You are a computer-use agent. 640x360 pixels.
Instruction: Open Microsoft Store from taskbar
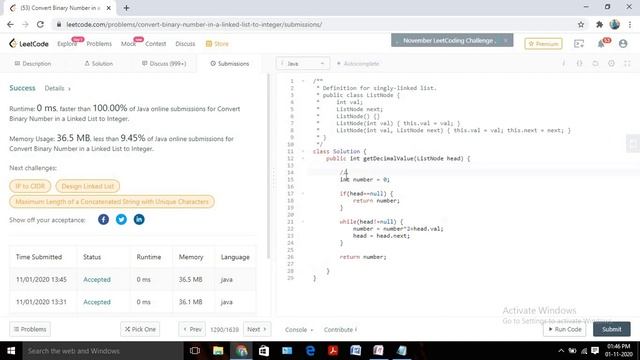coord(264,351)
